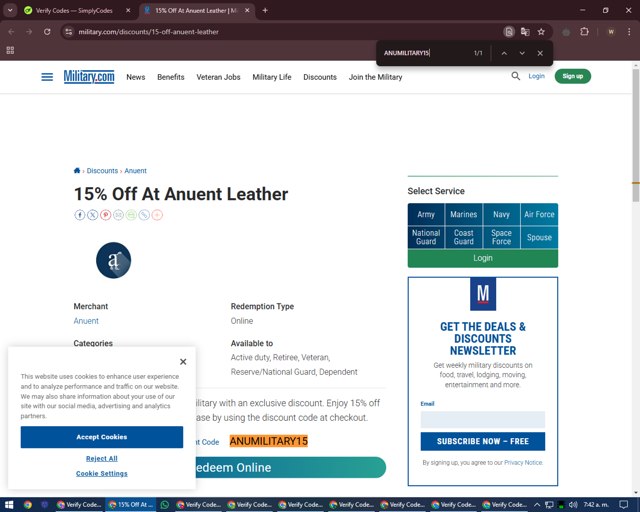
Task: Open Chrome three-dot menu
Action: (629, 32)
